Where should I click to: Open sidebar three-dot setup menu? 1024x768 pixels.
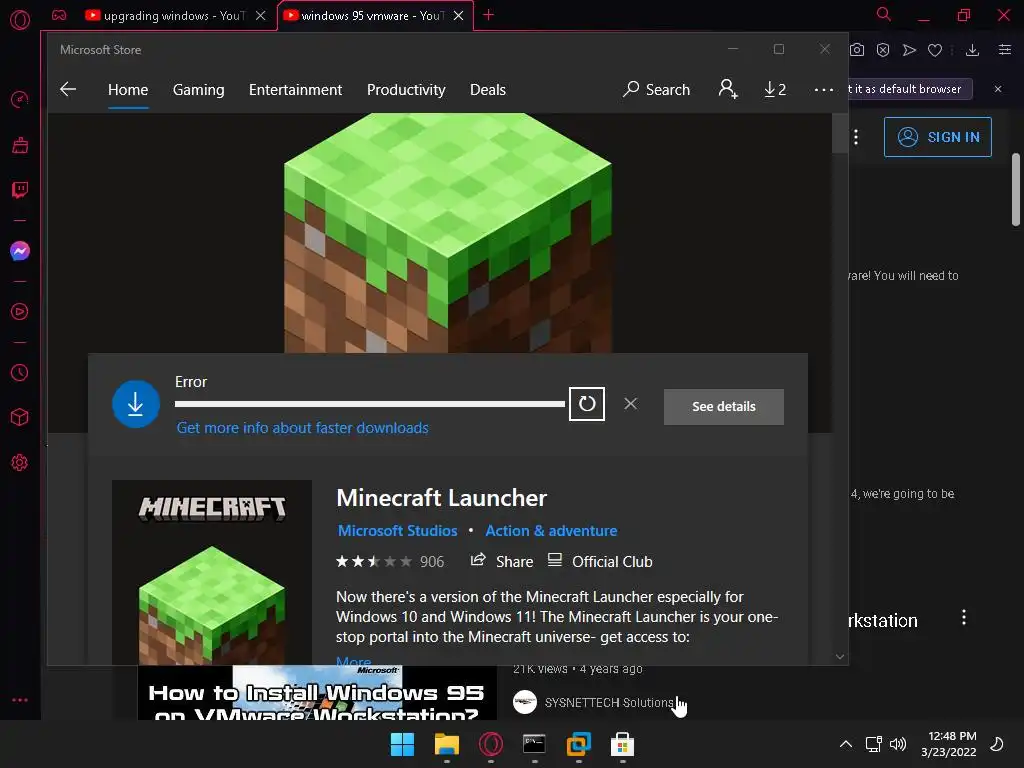coord(20,699)
